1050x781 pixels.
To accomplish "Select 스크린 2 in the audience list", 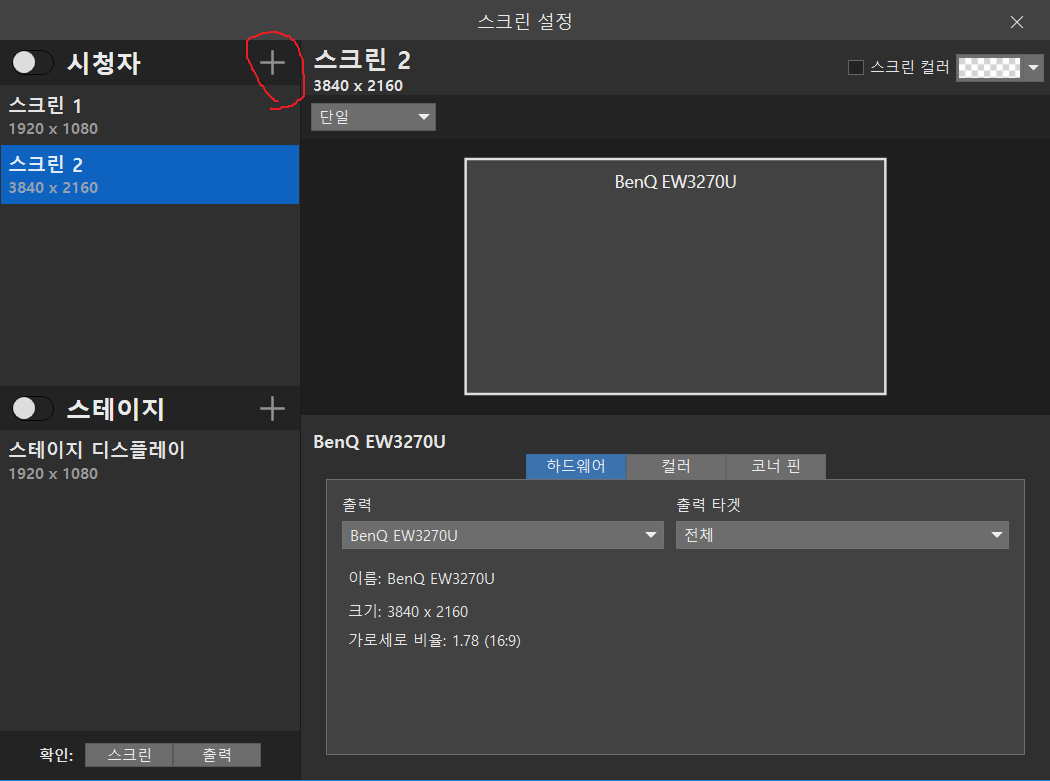I will 150,174.
